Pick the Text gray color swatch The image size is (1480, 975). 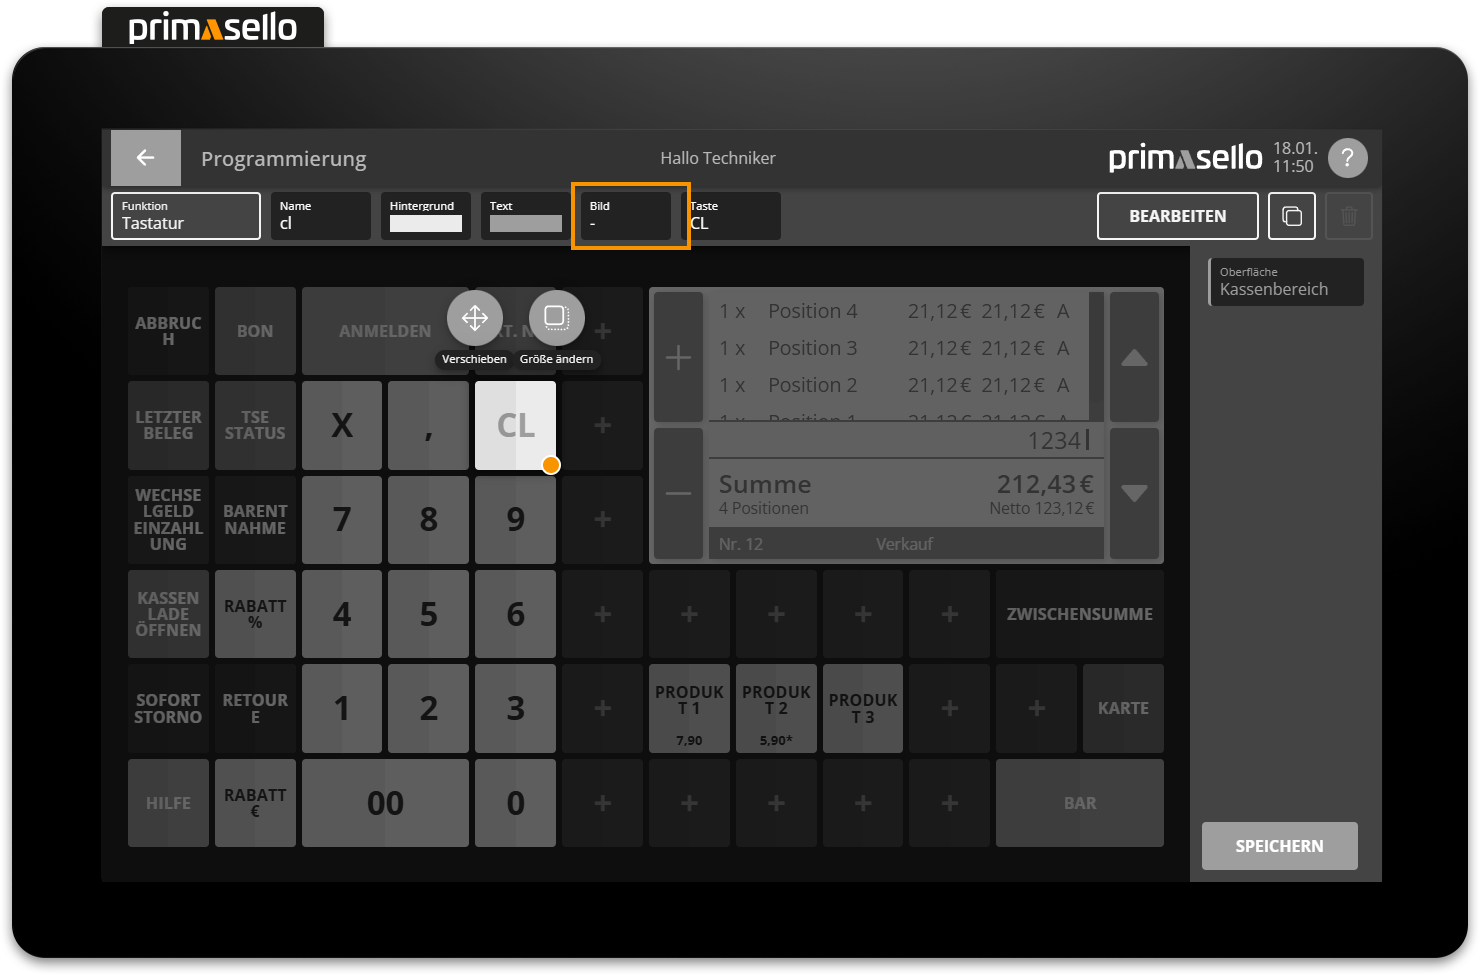coord(526,223)
